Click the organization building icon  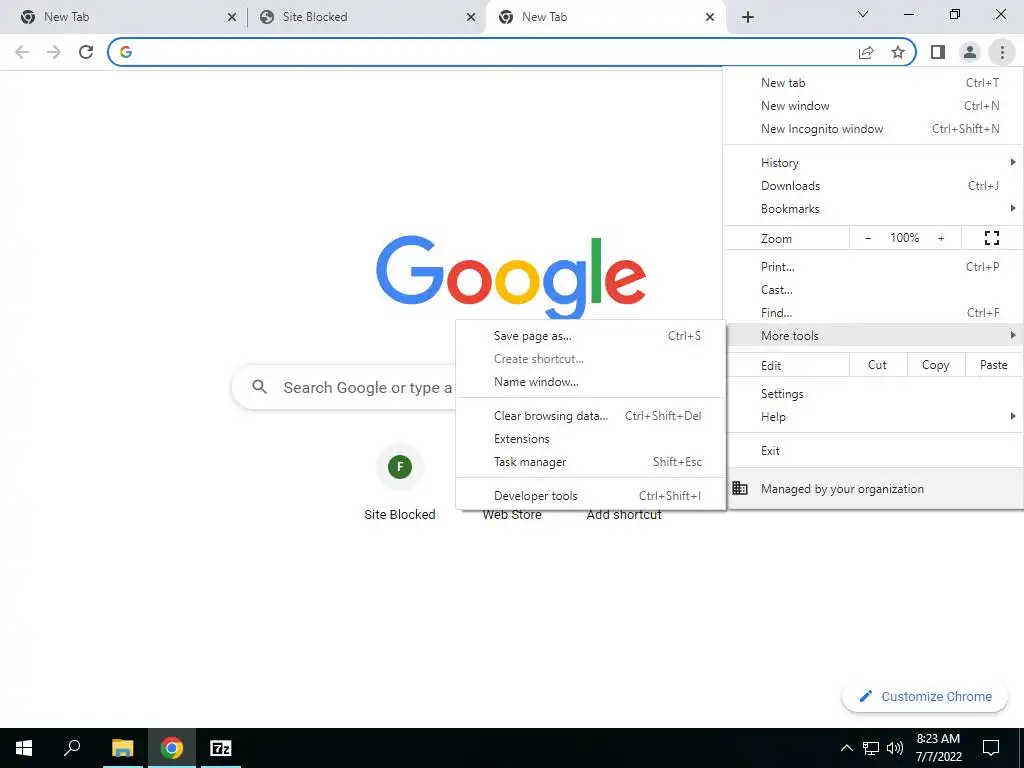(739, 488)
